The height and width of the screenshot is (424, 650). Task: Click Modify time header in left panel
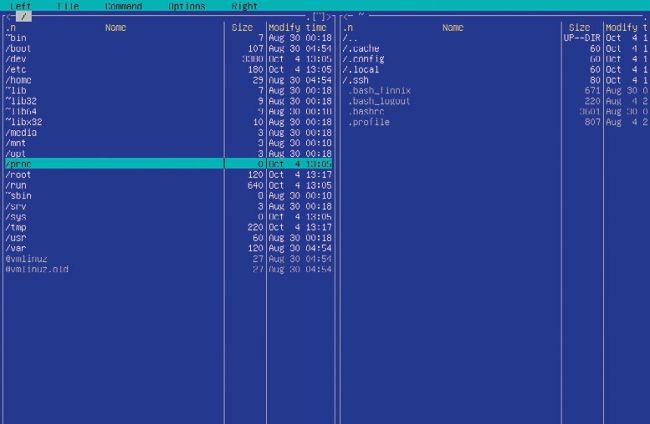pos(300,28)
